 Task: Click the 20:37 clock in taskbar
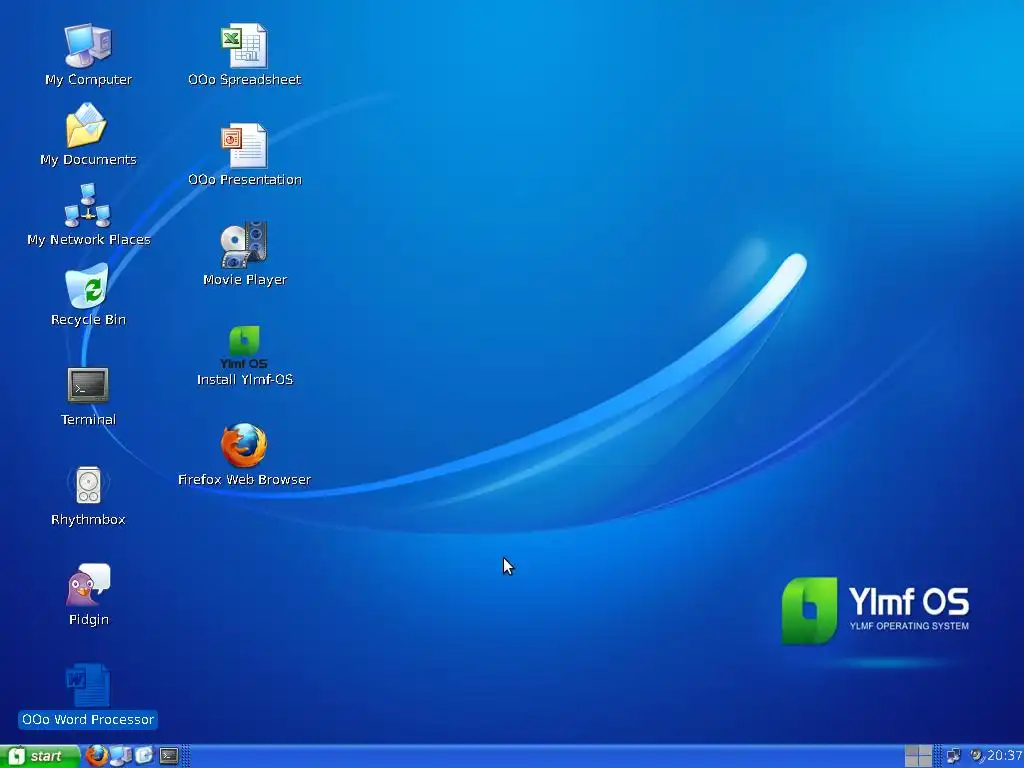point(1005,756)
